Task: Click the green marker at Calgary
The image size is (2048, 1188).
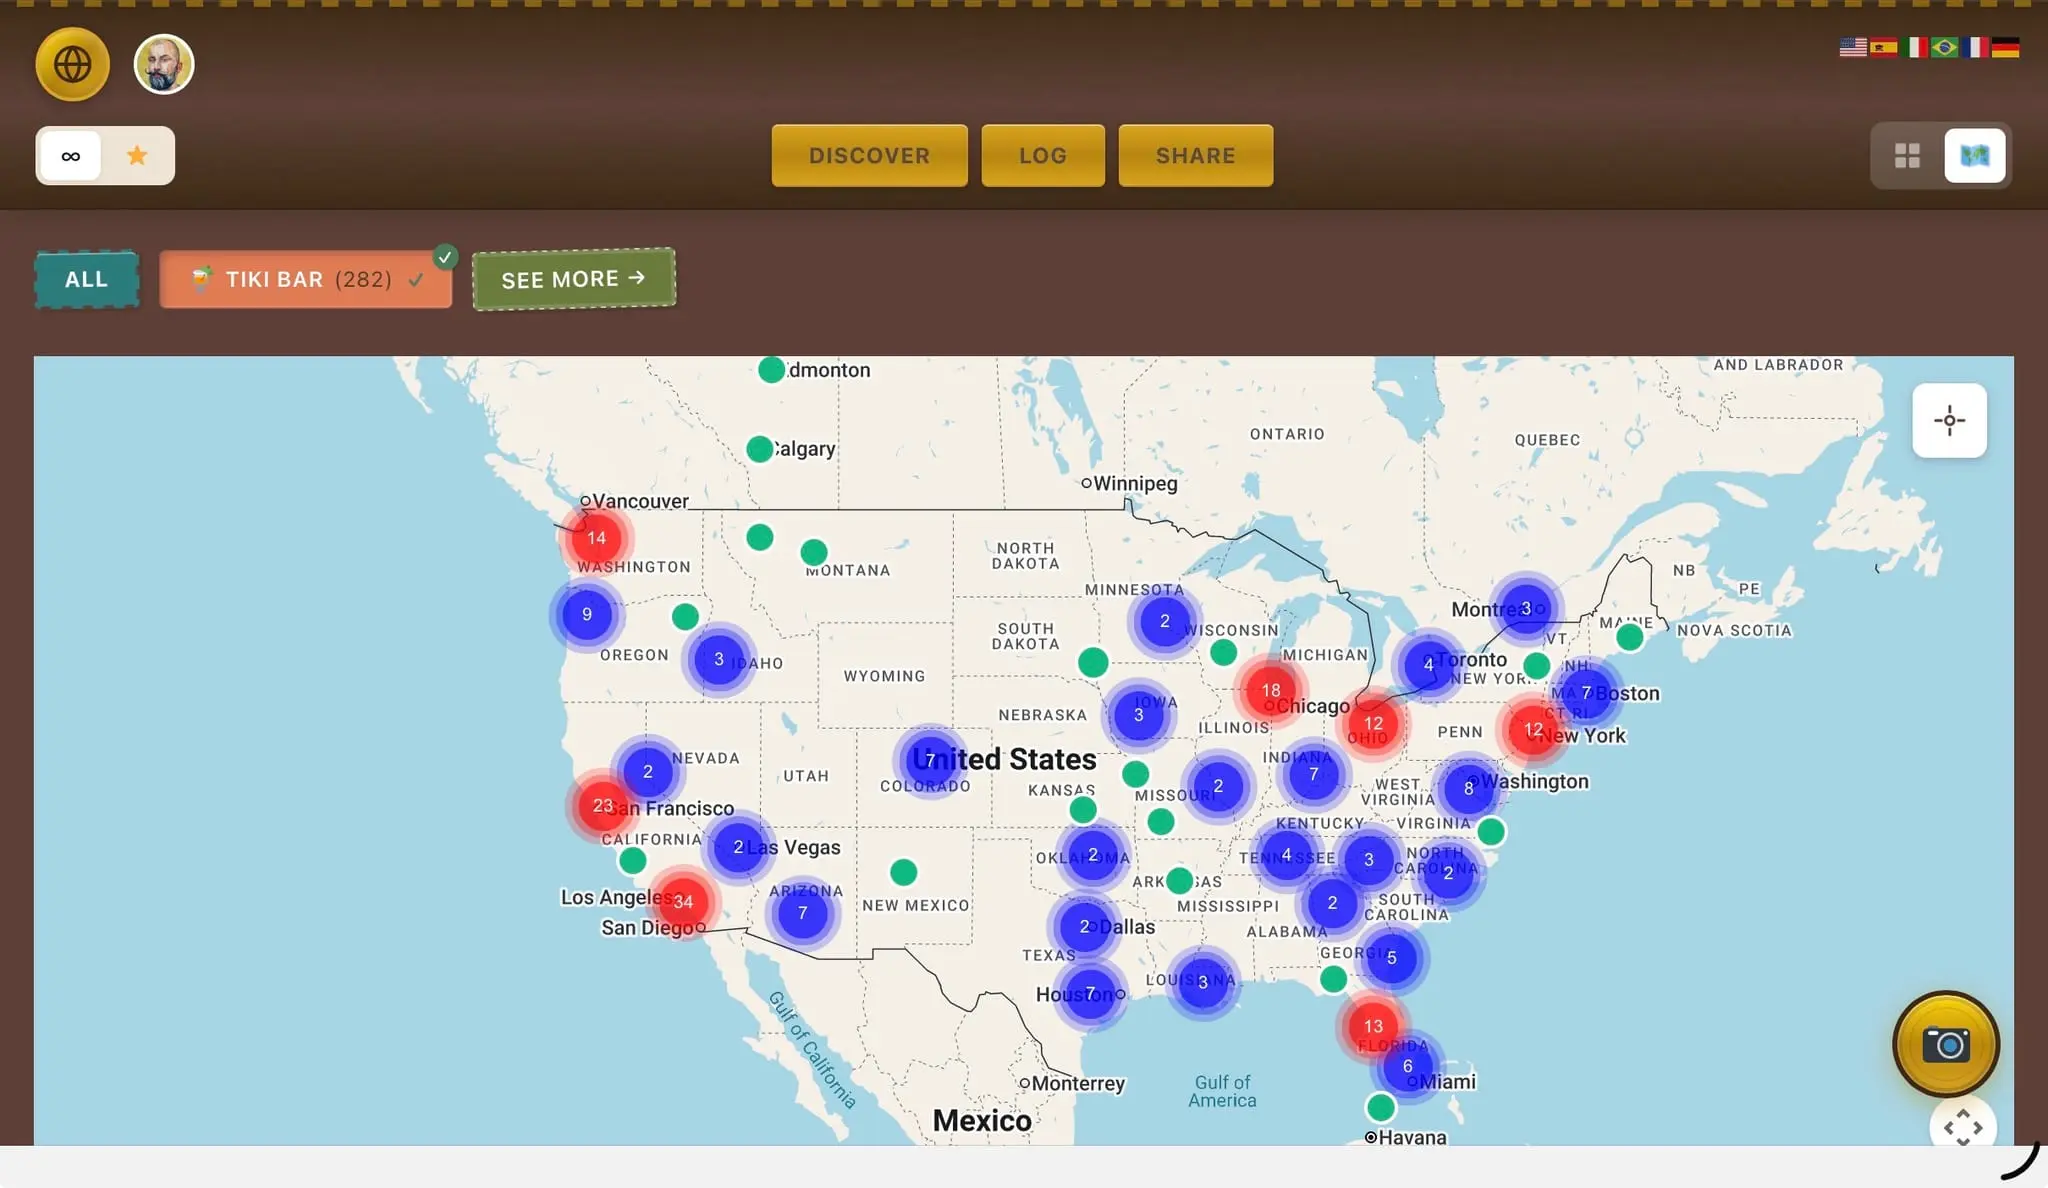Action: tap(760, 449)
